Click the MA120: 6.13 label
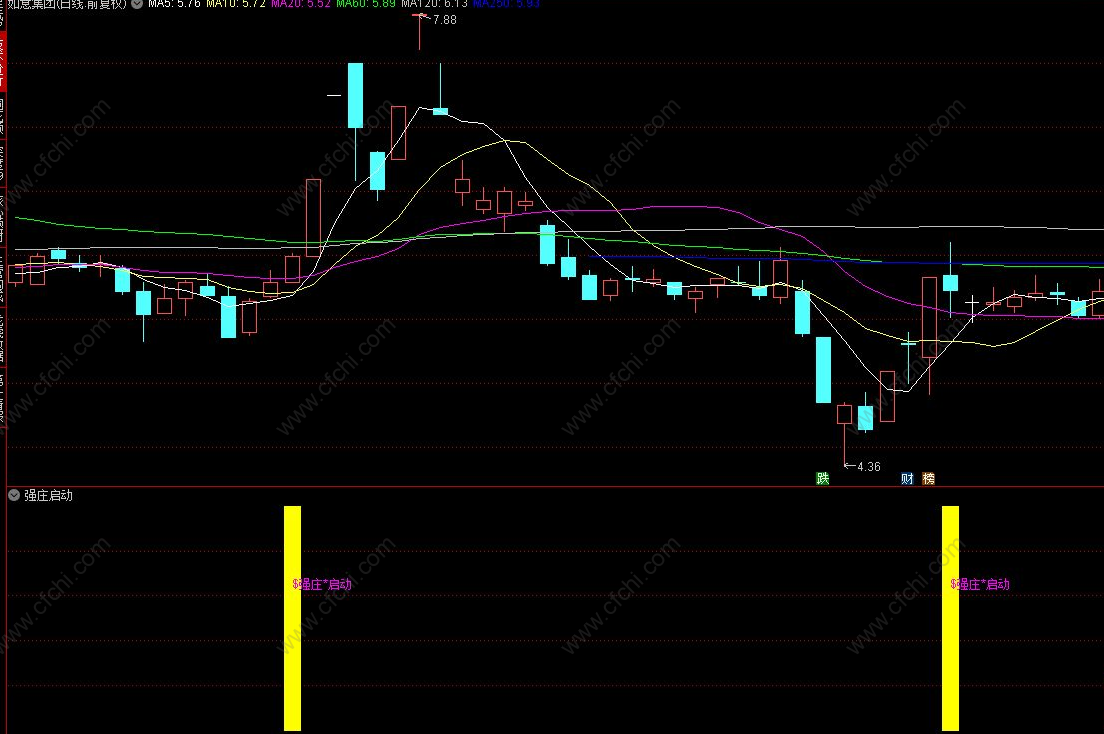 pyautogui.click(x=434, y=4)
